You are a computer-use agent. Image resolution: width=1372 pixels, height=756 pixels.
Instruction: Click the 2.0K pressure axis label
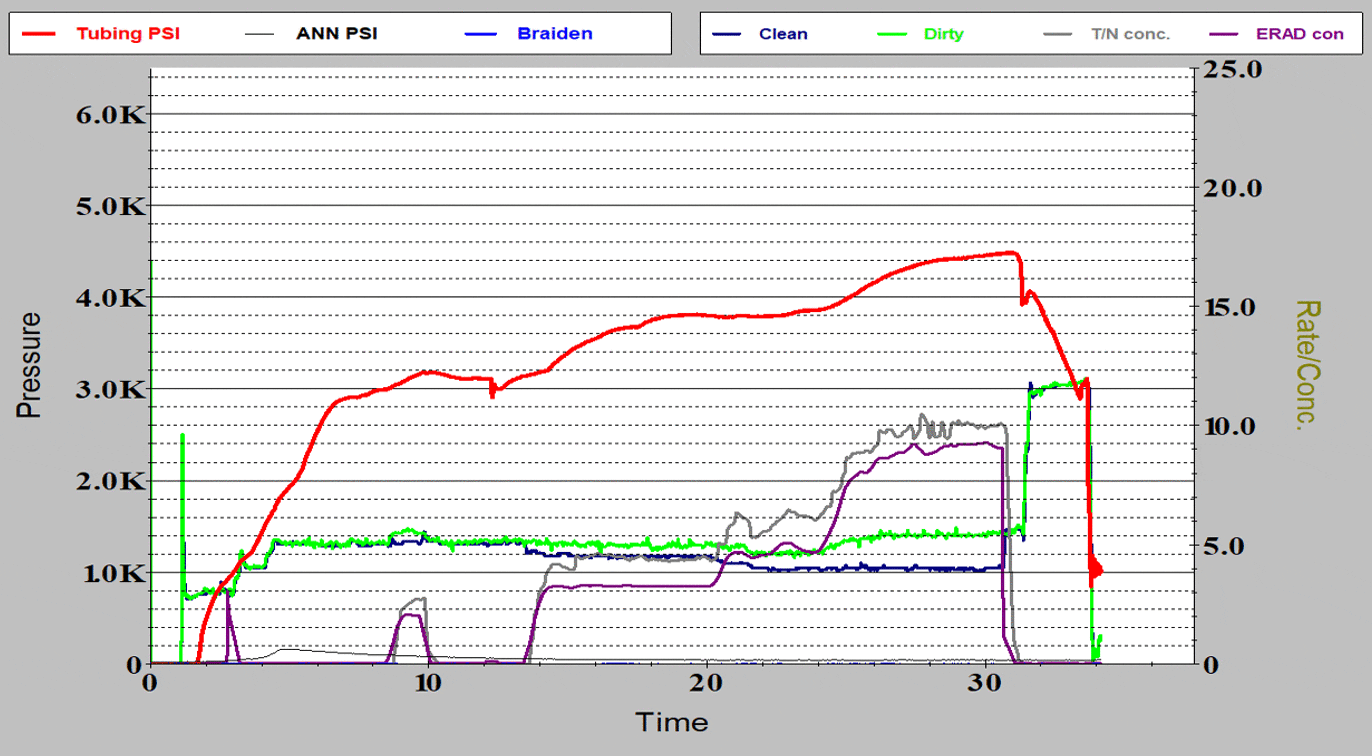point(111,481)
